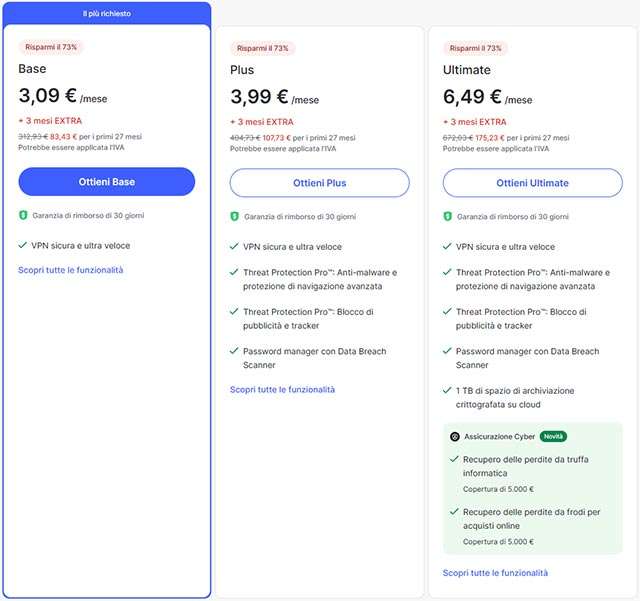The image size is (640, 601).
Task: Click the Risparmi il 73% badge on Plus
Action: click(x=263, y=48)
